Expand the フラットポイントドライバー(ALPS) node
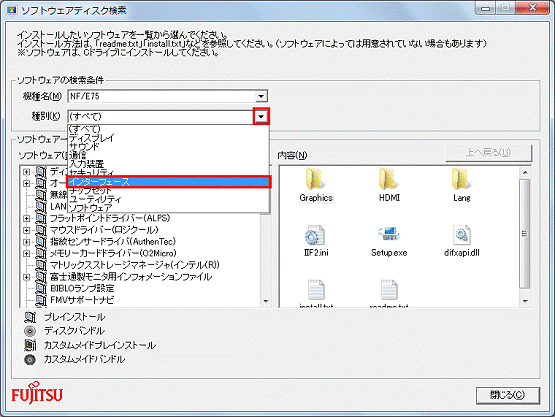 (x=27, y=218)
